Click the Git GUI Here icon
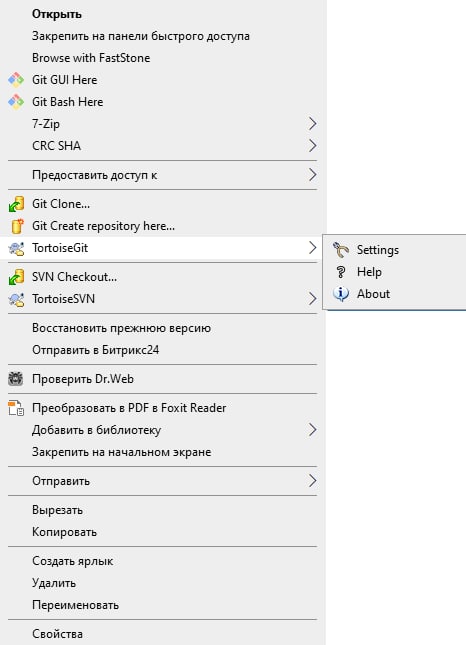Image resolution: width=466 pixels, height=645 pixels. coord(16,80)
